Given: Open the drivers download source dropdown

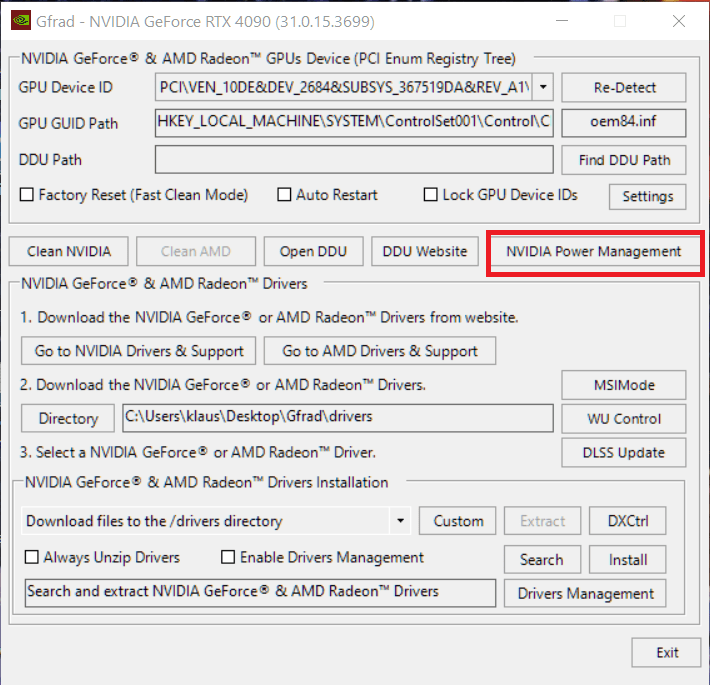Looking at the screenshot, I should coord(400,521).
